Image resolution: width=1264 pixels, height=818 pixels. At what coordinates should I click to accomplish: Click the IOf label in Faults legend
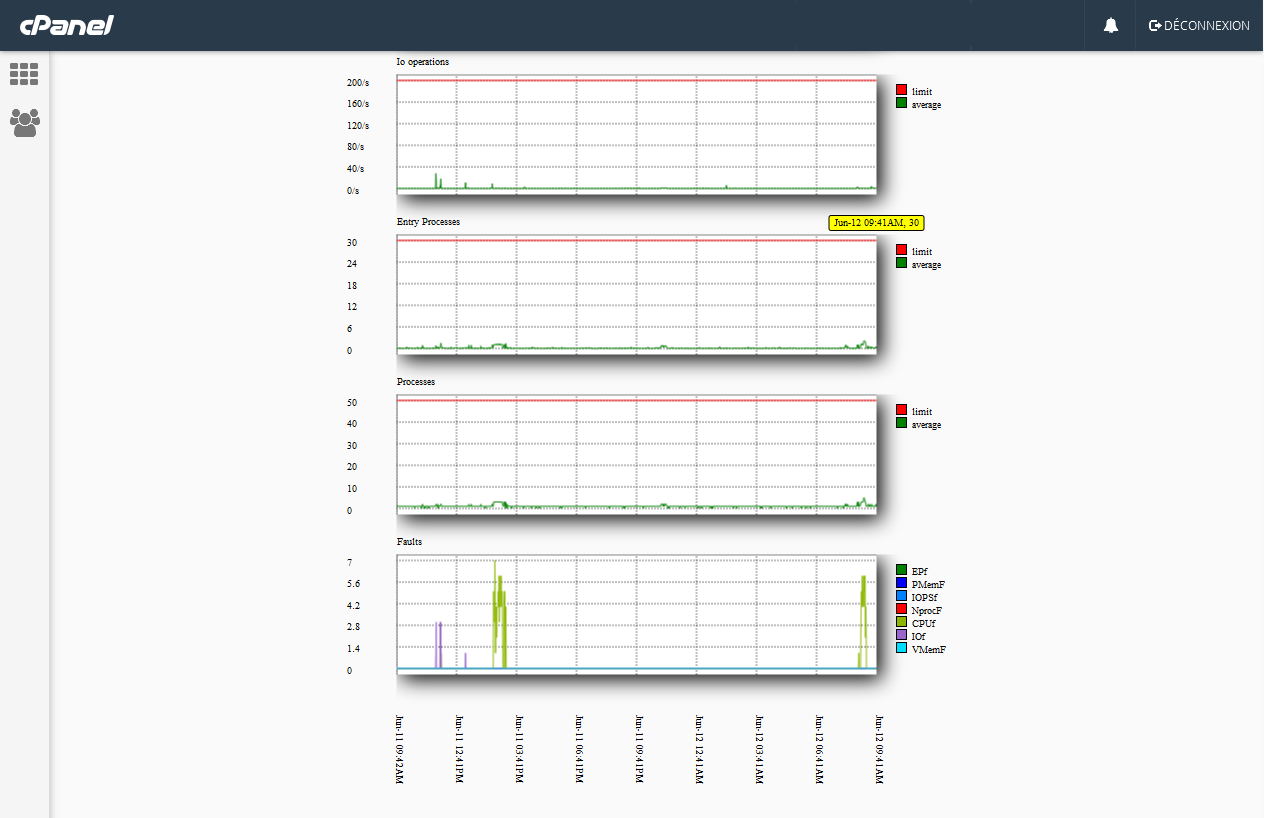(x=919, y=636)
